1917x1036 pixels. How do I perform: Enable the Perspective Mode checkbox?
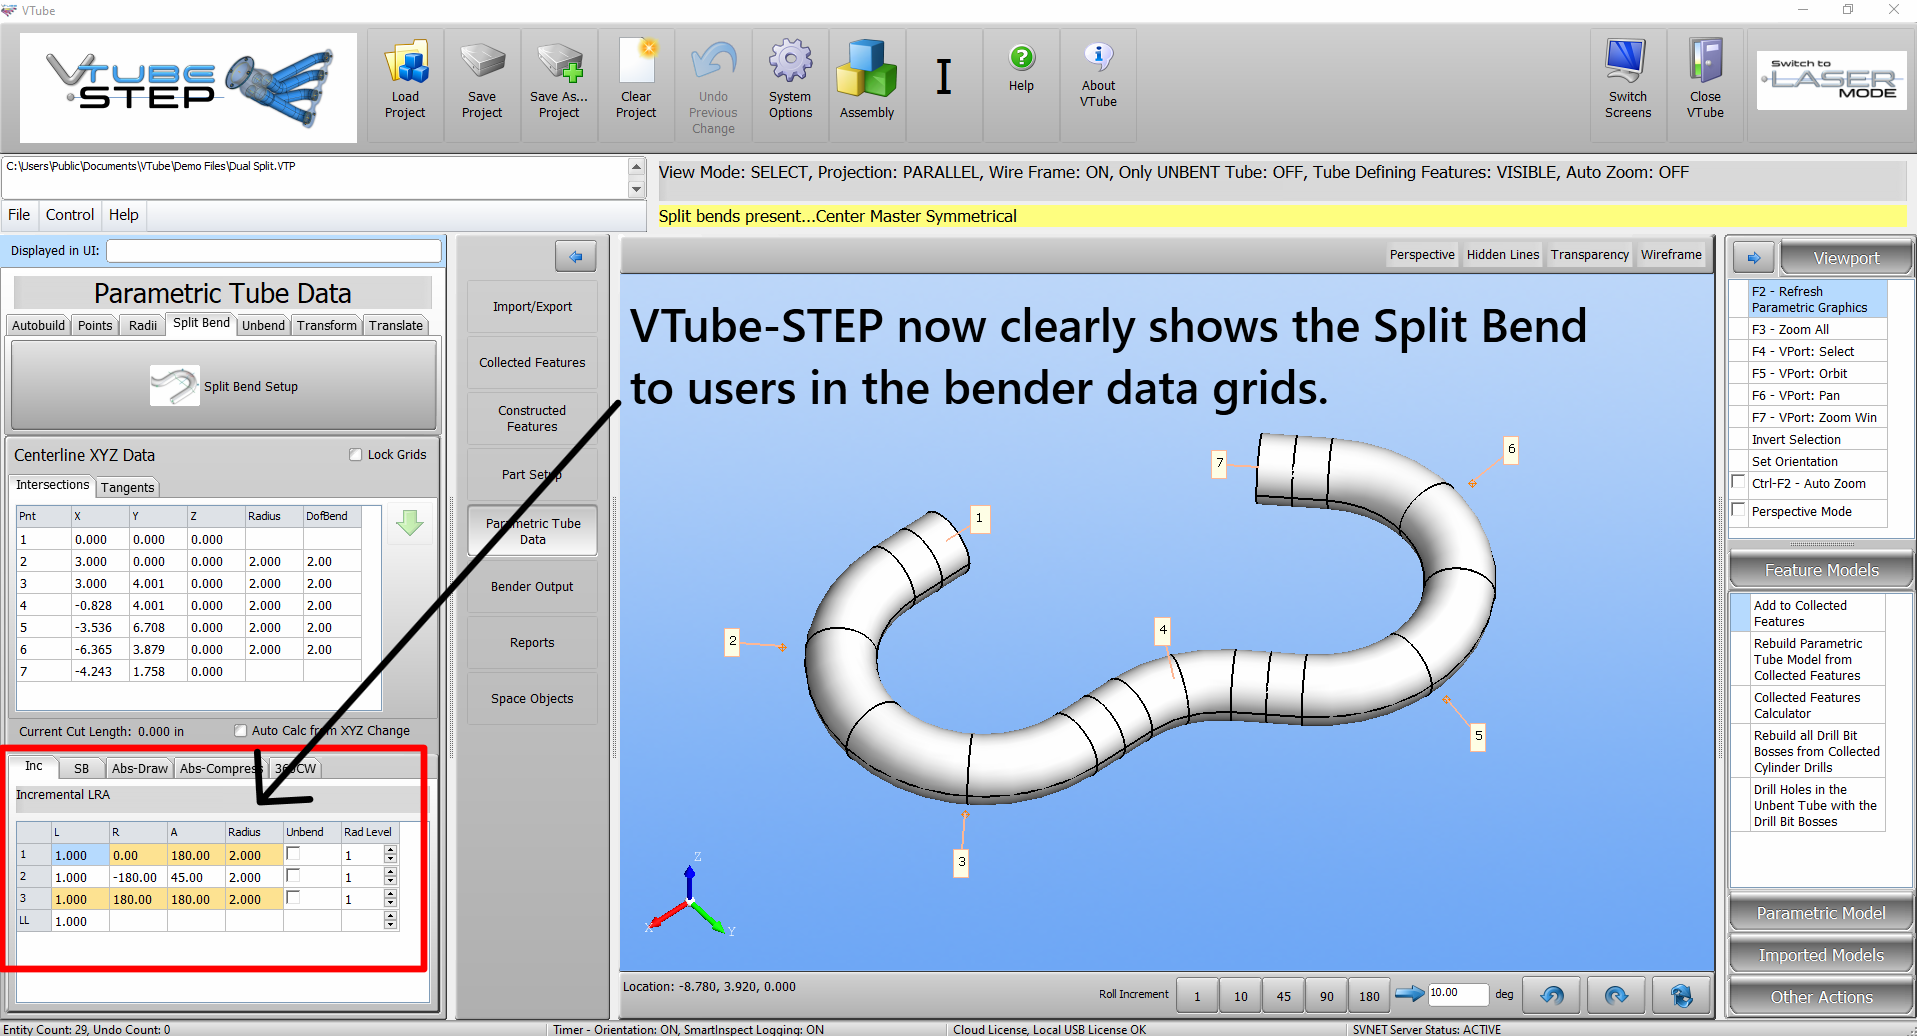[1739, 510]
